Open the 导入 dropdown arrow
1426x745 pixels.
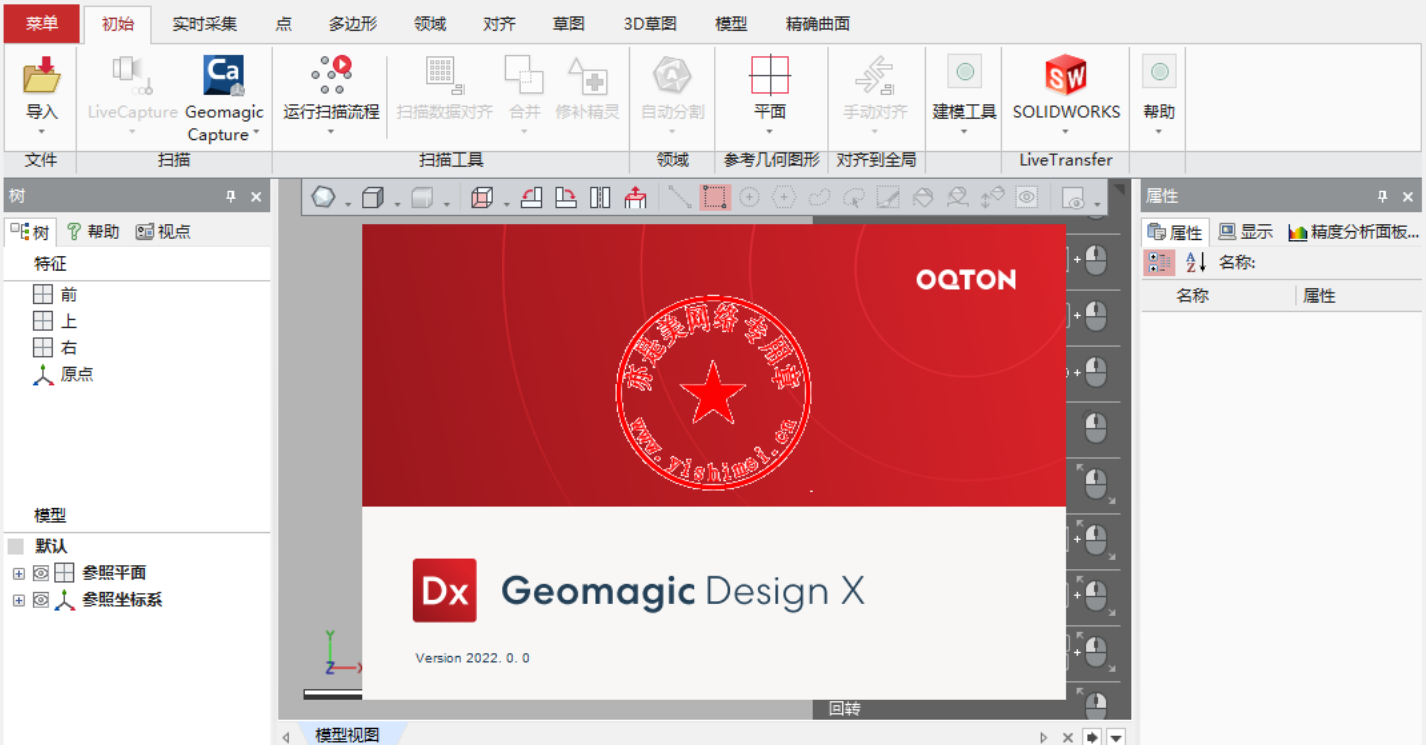(x=42, y=131)
